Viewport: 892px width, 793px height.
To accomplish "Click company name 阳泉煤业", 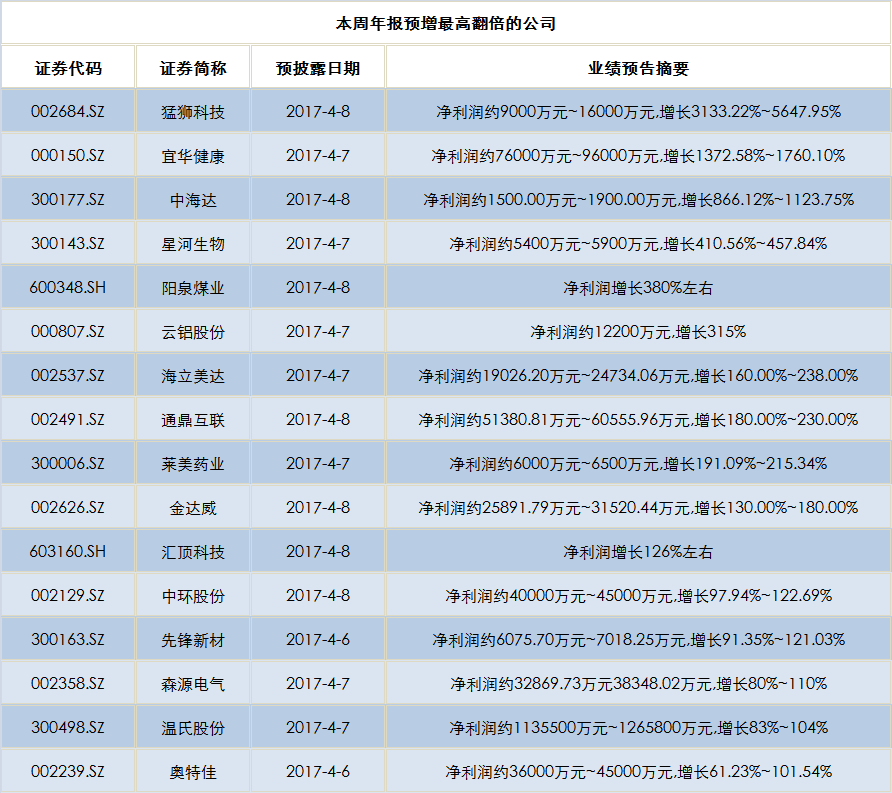I will [193, 288].
